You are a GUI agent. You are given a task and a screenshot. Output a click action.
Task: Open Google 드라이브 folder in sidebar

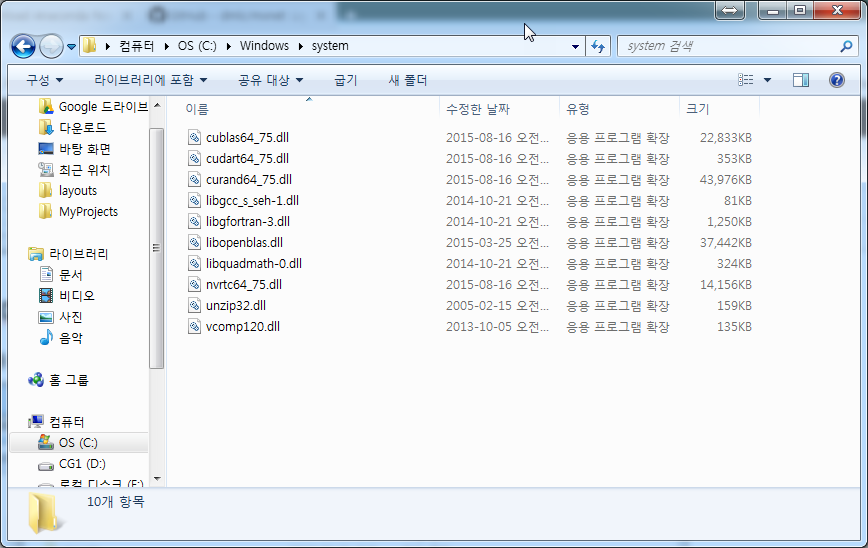point(94,106)
